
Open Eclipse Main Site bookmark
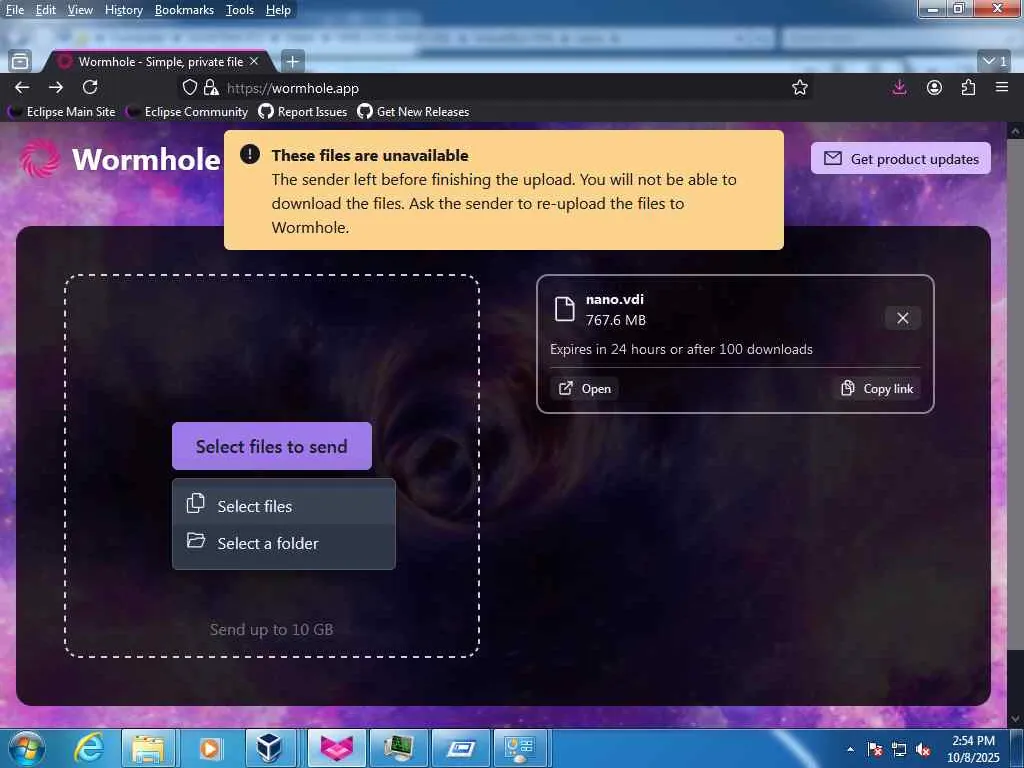[x=62, y=112]
